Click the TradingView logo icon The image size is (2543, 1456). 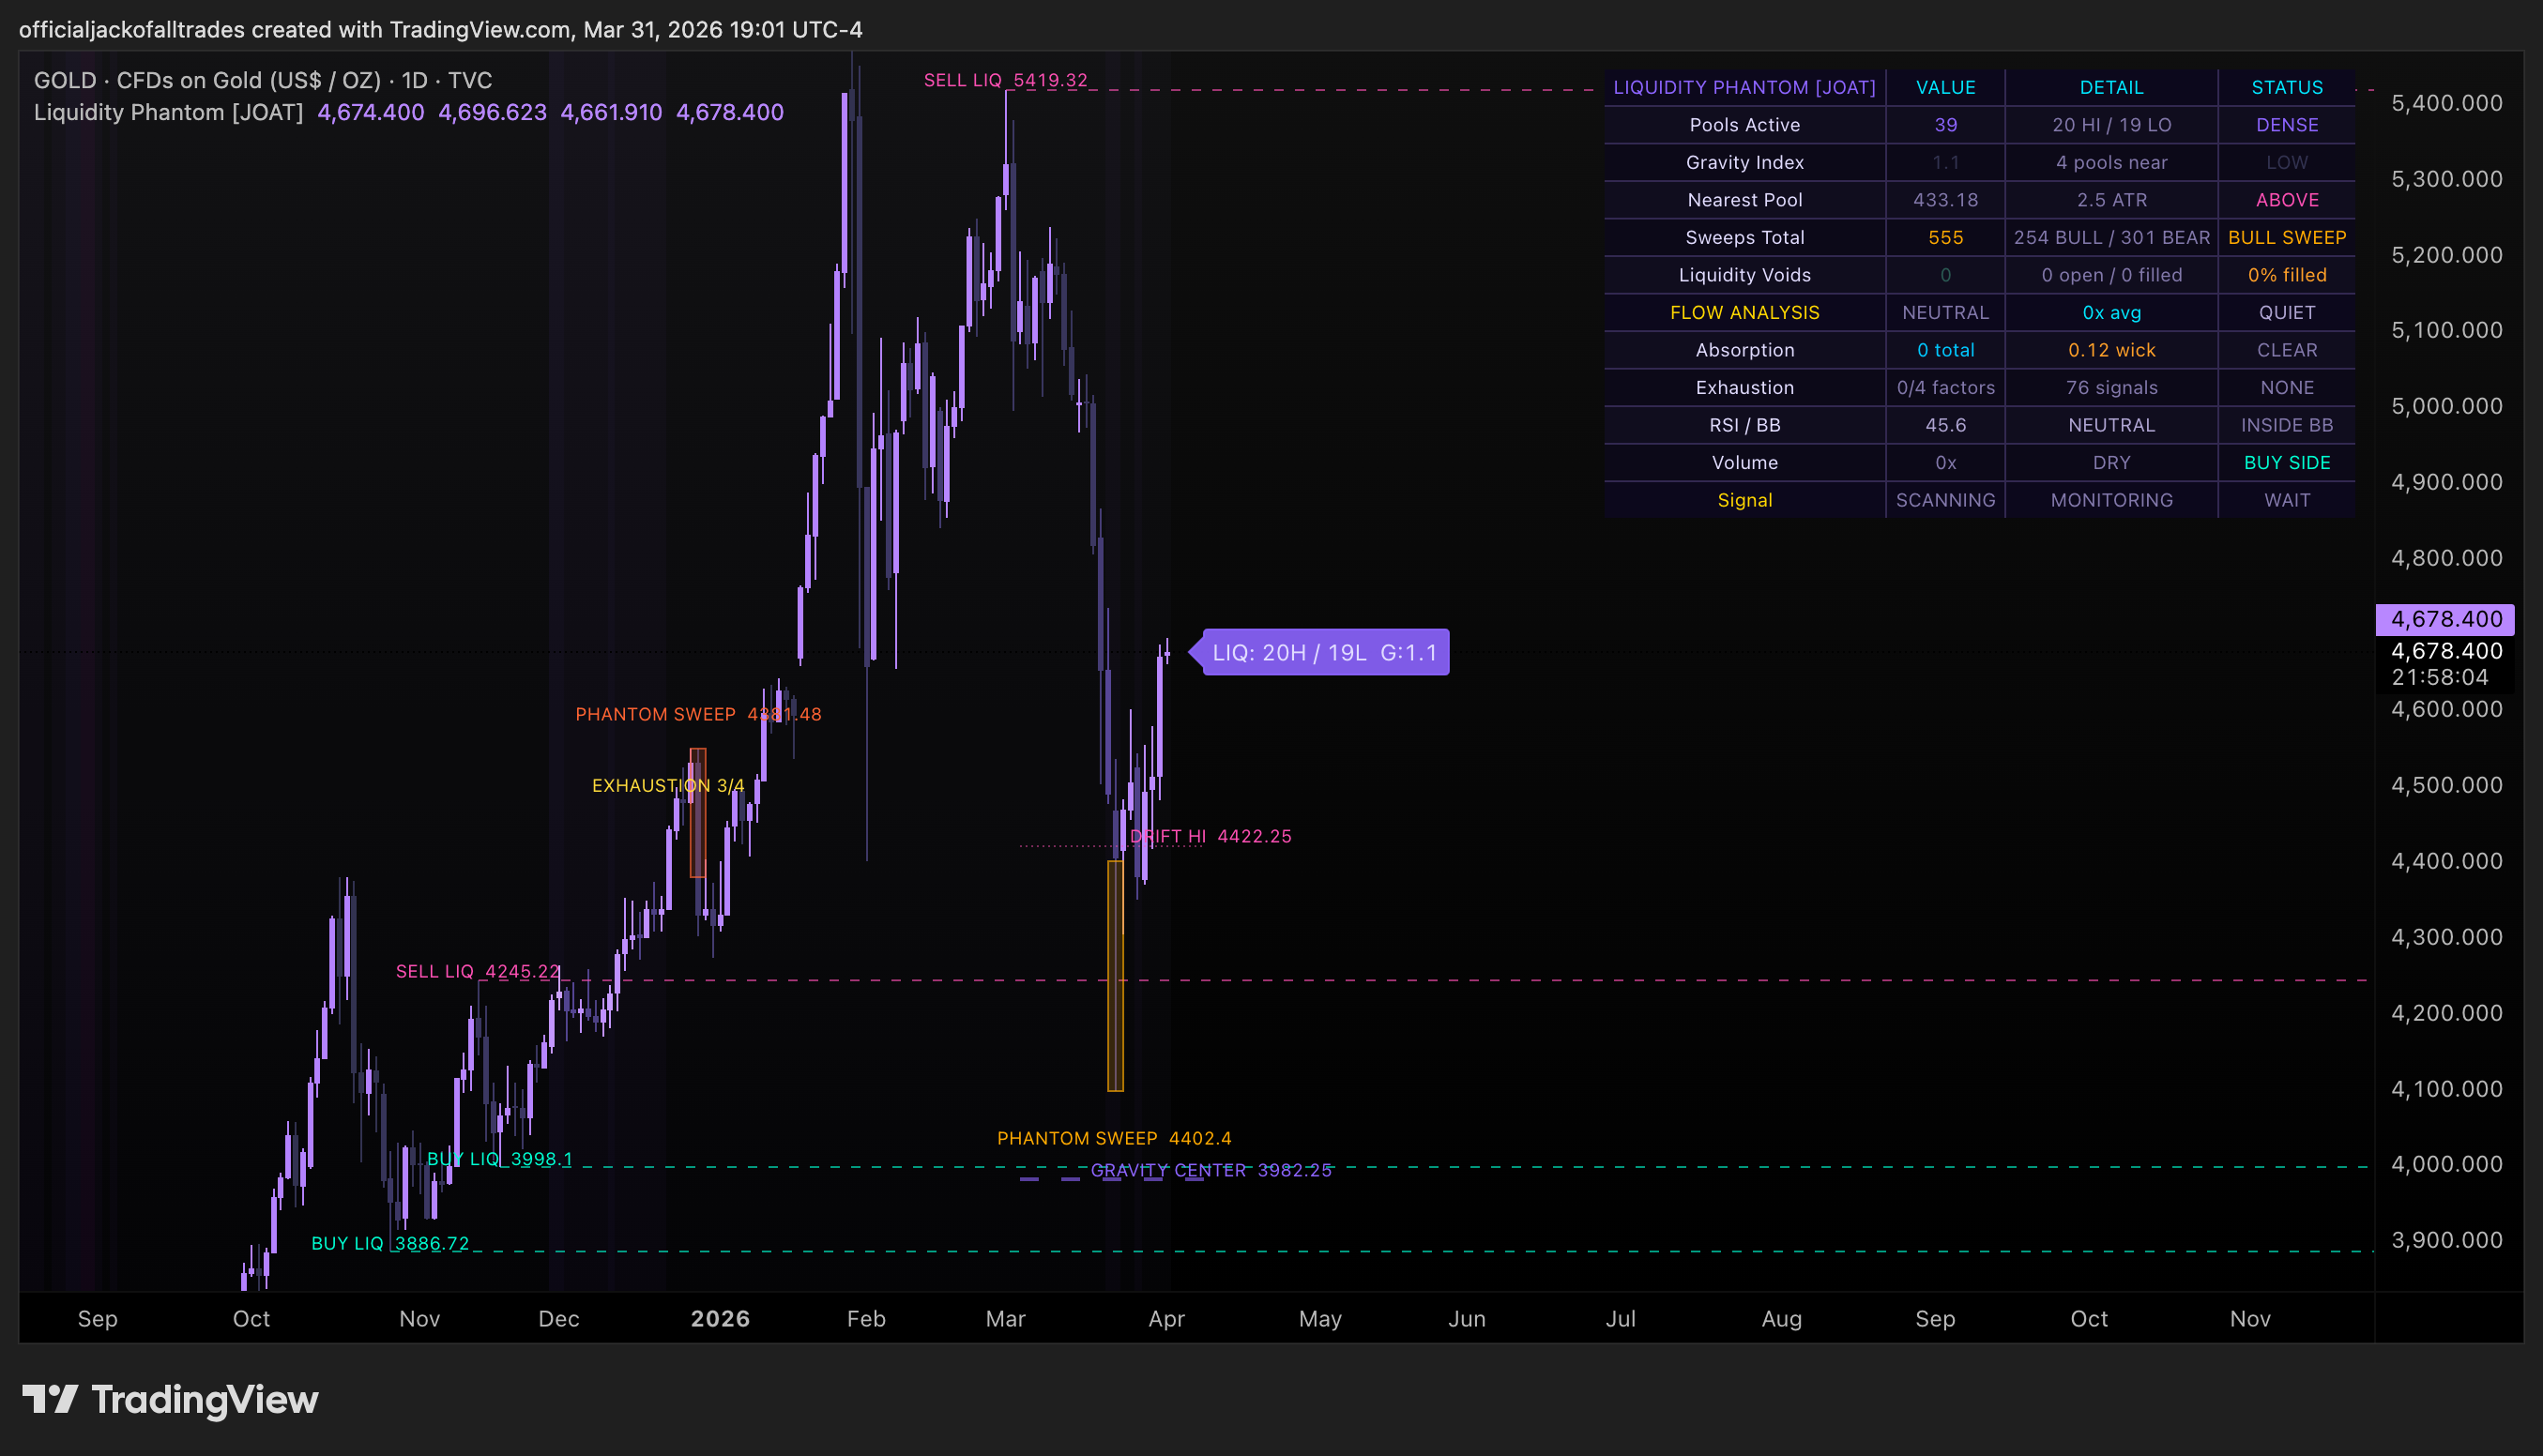click(x=50, y=1399)
